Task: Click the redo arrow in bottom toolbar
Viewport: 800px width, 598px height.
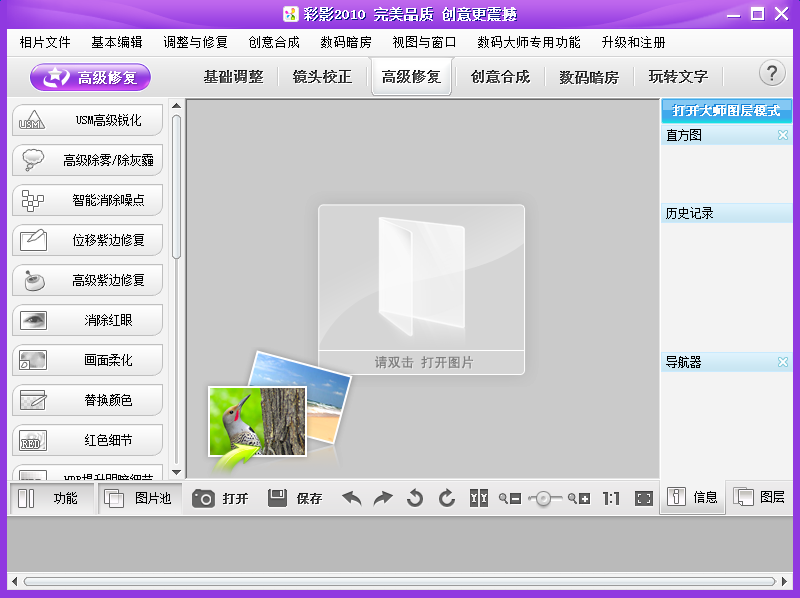Action: tap(383, 498)
